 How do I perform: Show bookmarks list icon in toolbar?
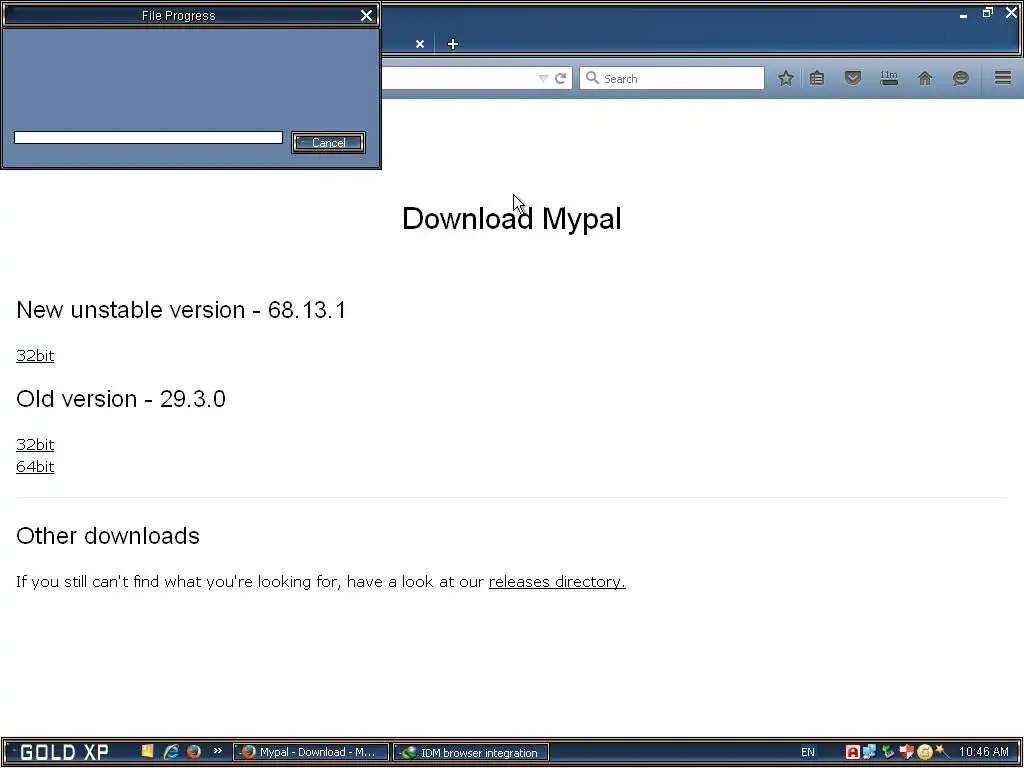click(x=816, y=78)
